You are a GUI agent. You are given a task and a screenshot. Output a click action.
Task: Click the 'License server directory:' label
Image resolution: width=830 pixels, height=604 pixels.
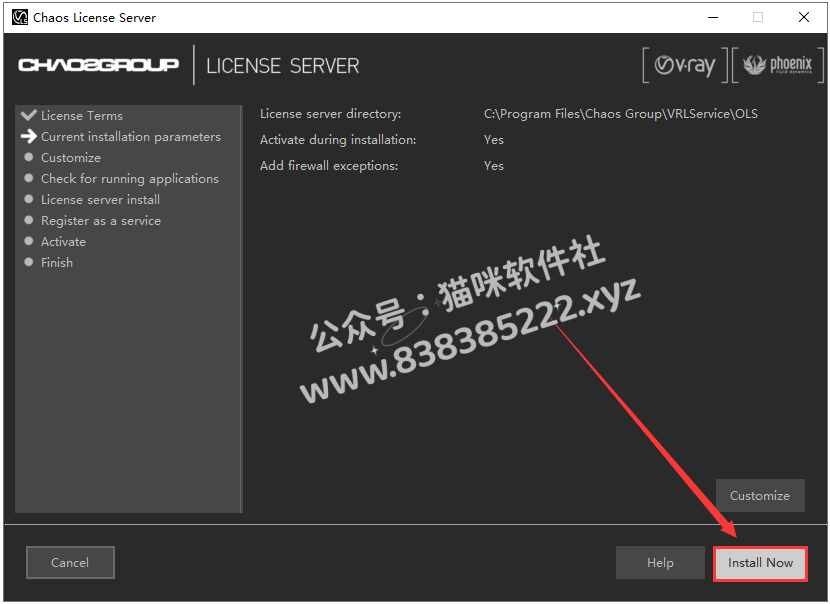(x=330, y=114)
